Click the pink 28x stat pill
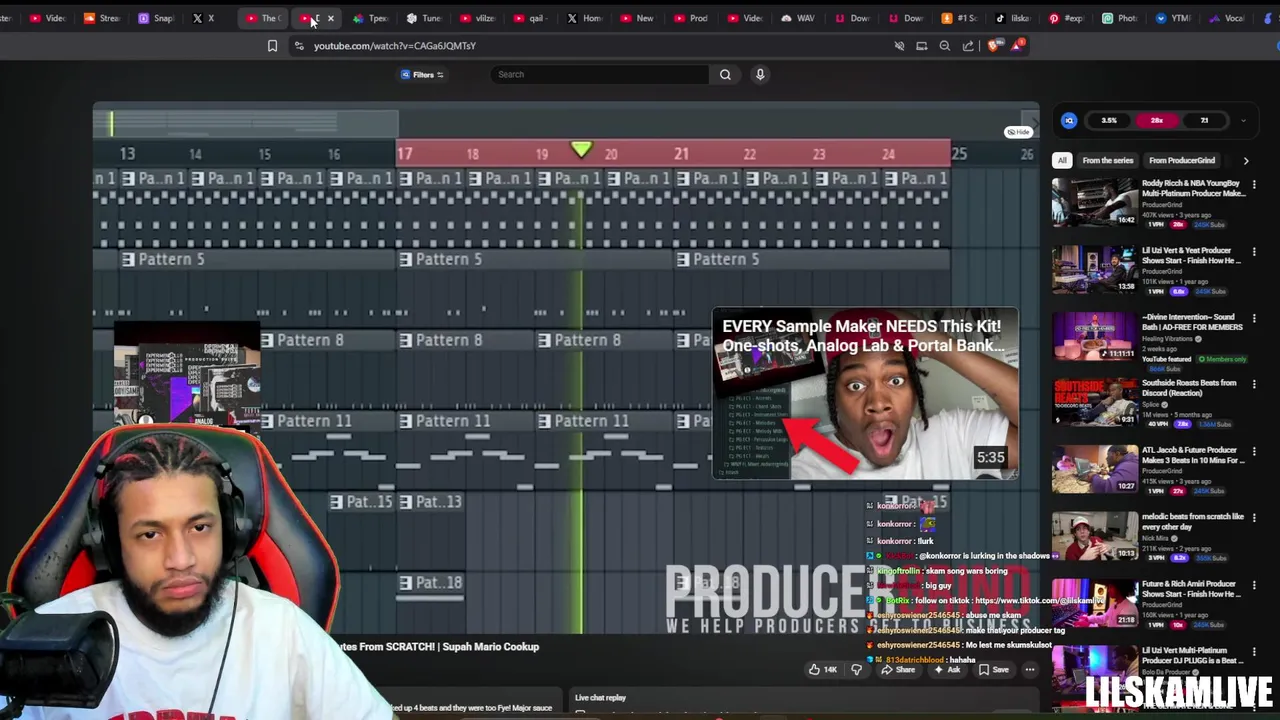The width and height of the screenshot is (1280, 720). tap(1157, 120)
